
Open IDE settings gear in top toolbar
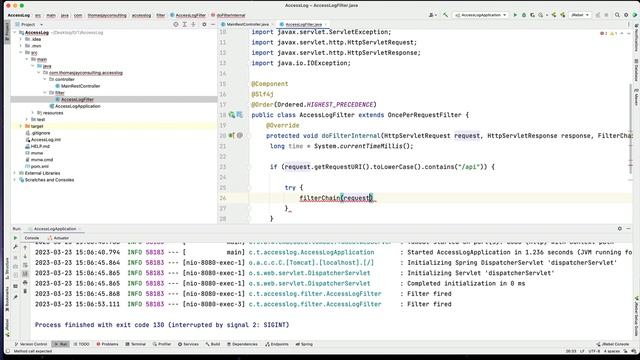(626, 15)
